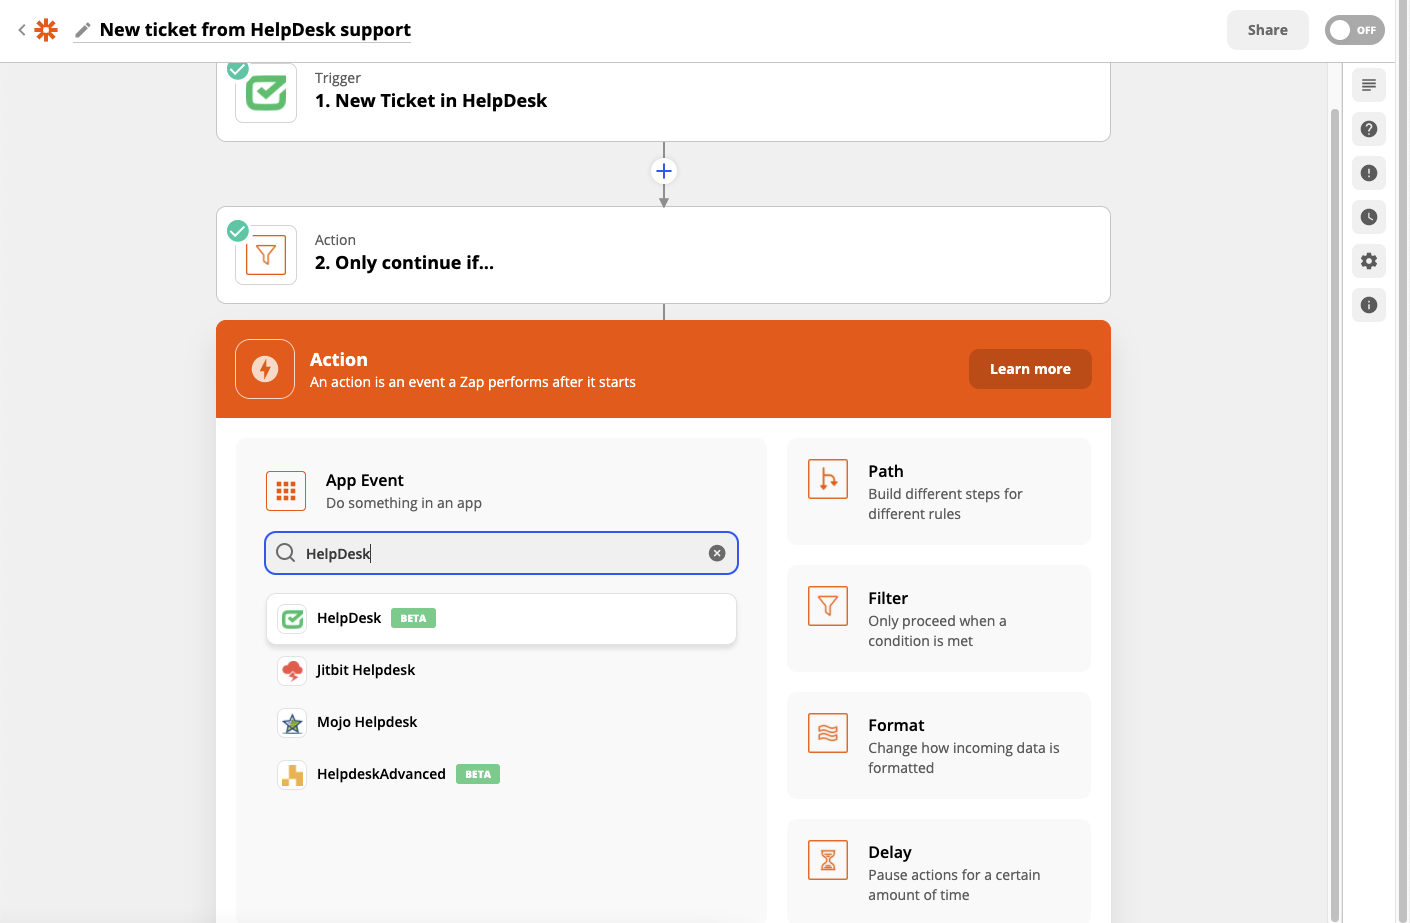Select the Filter built-in action
This screenshot has height=923, width=1410.
pyautogui.click(x=938, y=618)
